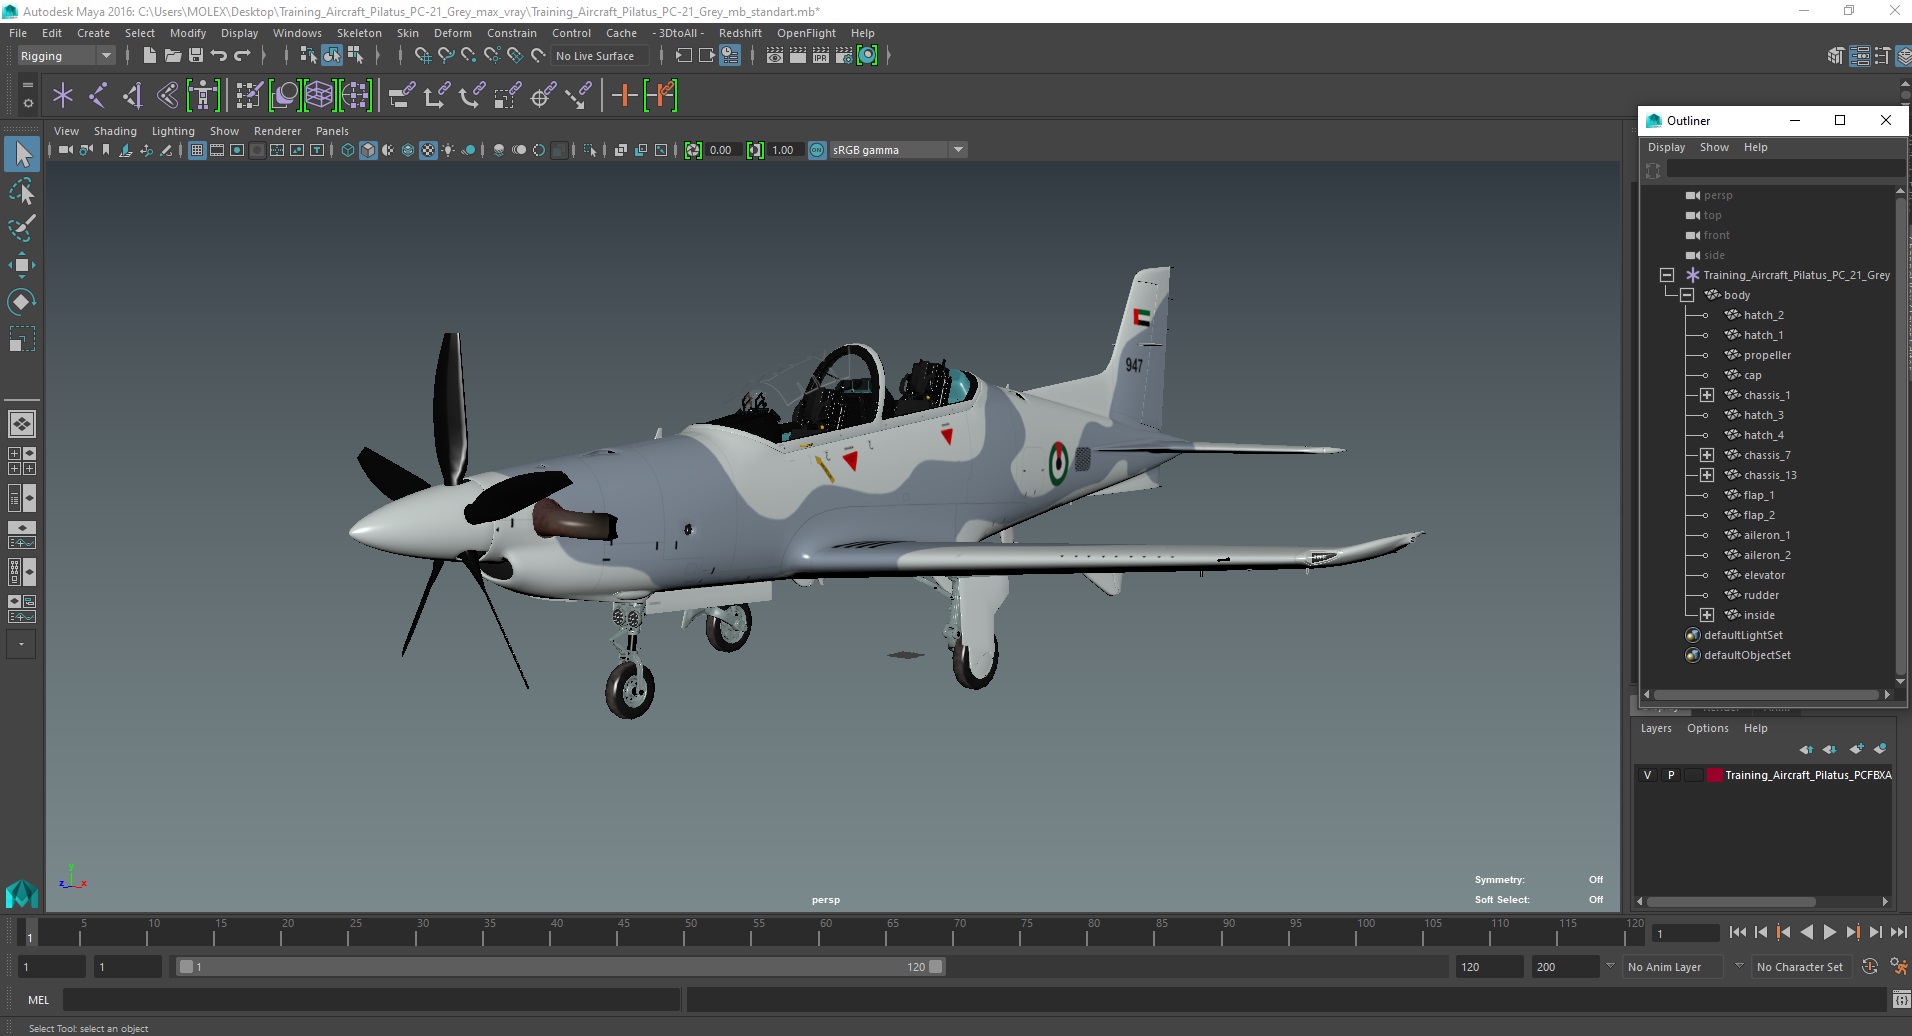Open the Rigging menu set dropdown
The height and width of the screenshot is (1036, 1912).
66,56
